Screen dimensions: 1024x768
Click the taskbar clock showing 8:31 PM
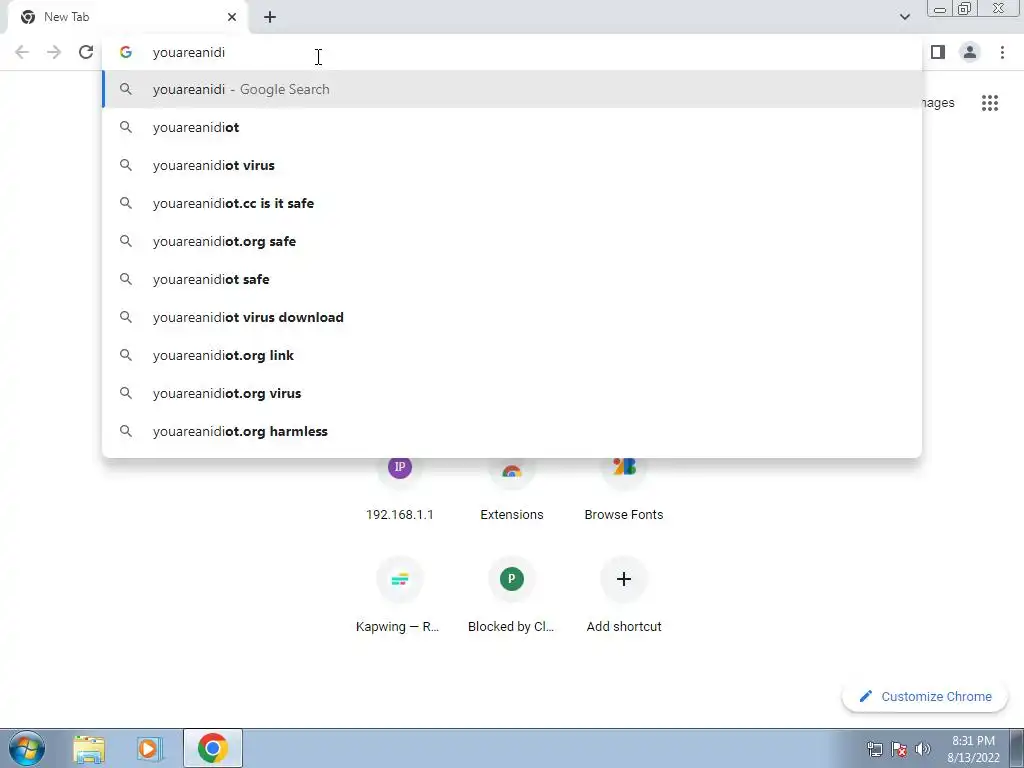973,749
